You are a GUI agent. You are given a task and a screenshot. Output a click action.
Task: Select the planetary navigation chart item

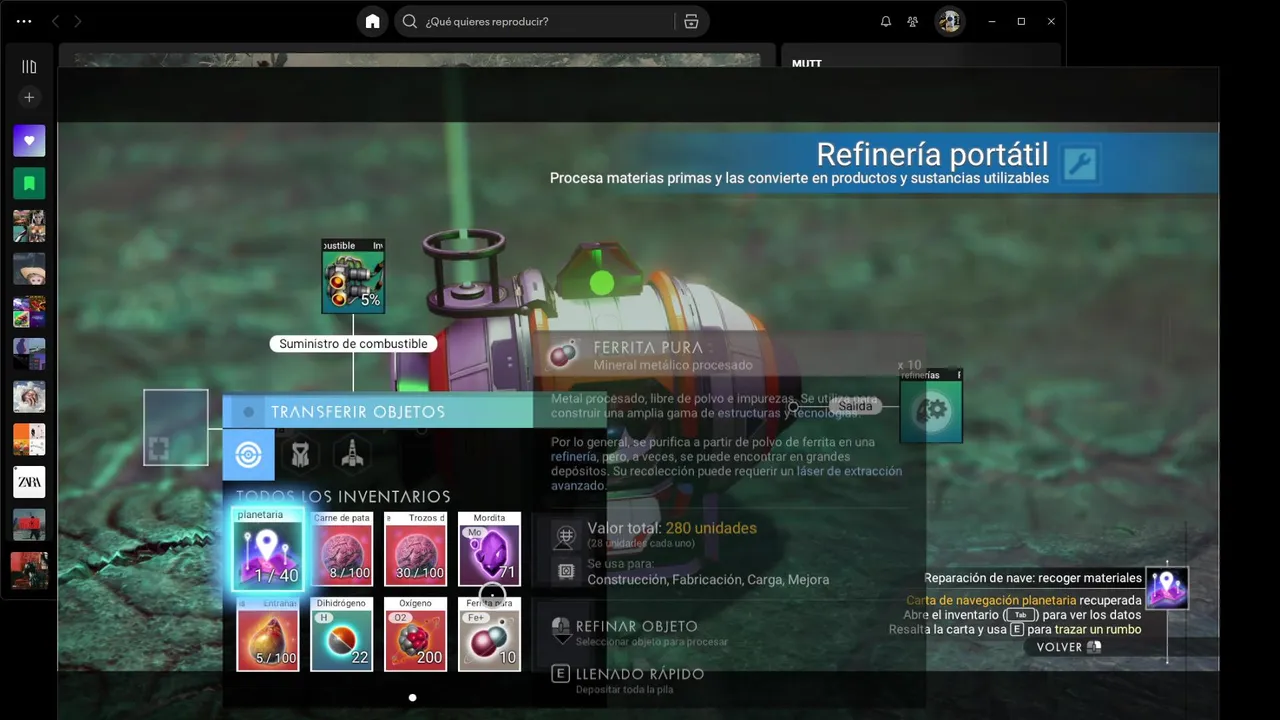[x=268, y=549]
